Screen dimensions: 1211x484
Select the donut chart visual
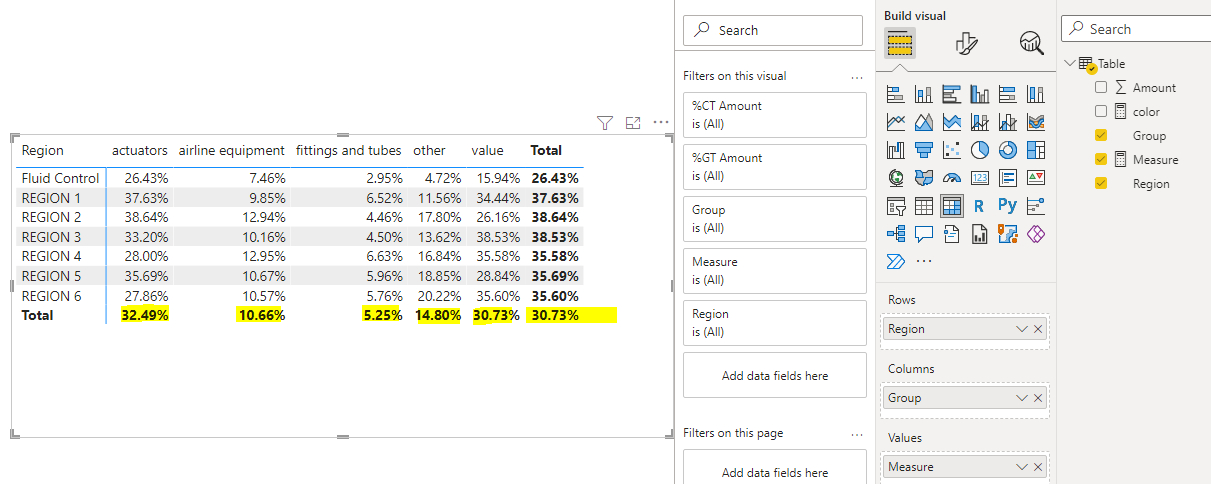tap(1008, 150)
